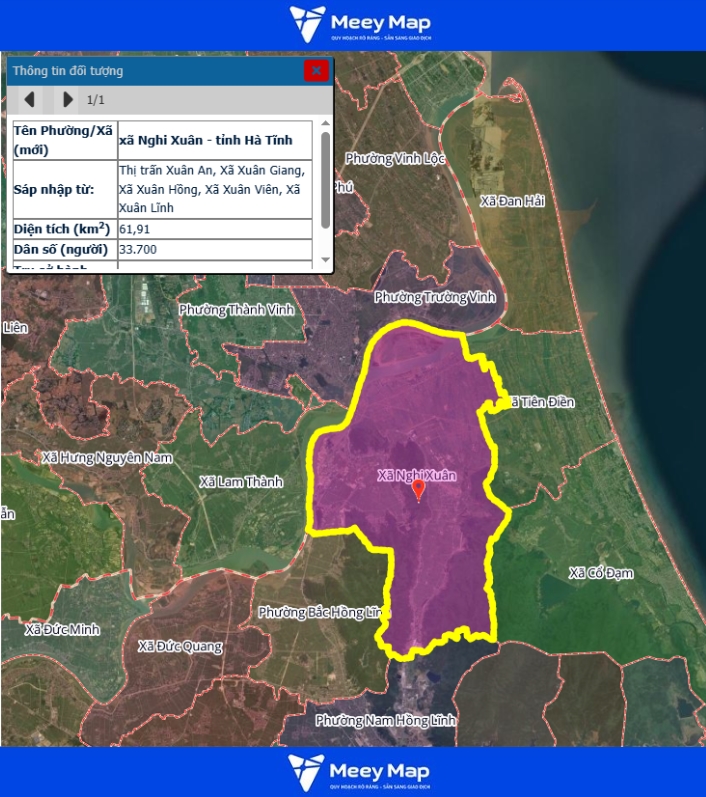Click the info panel's vertical scrollbar thumb
The height and width of the screenshot is (797, 706).
point(325,180)
